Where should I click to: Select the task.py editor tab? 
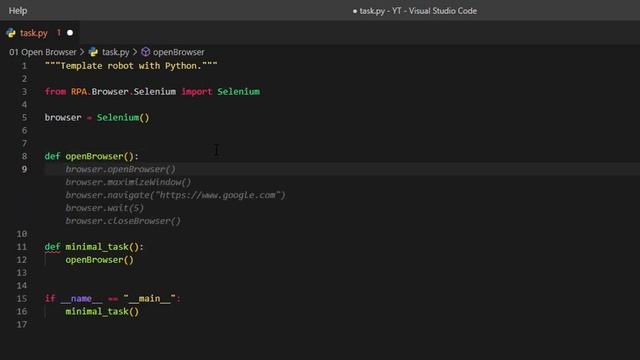pos(40,33)
